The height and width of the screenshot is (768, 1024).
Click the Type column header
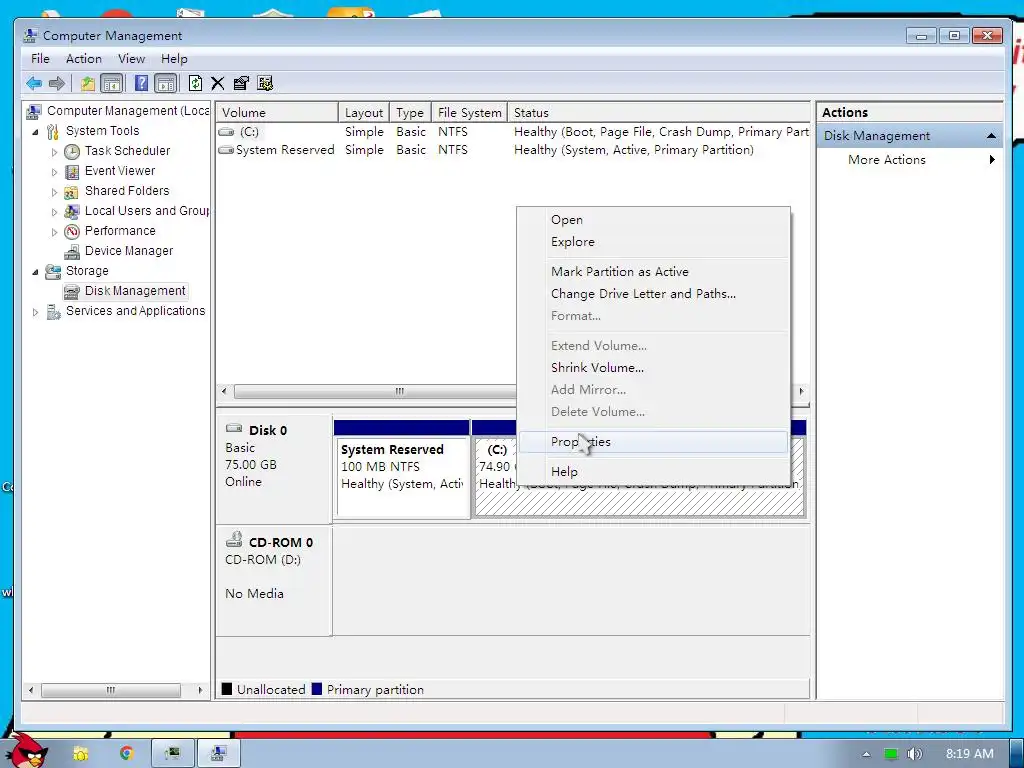(410, 112)
